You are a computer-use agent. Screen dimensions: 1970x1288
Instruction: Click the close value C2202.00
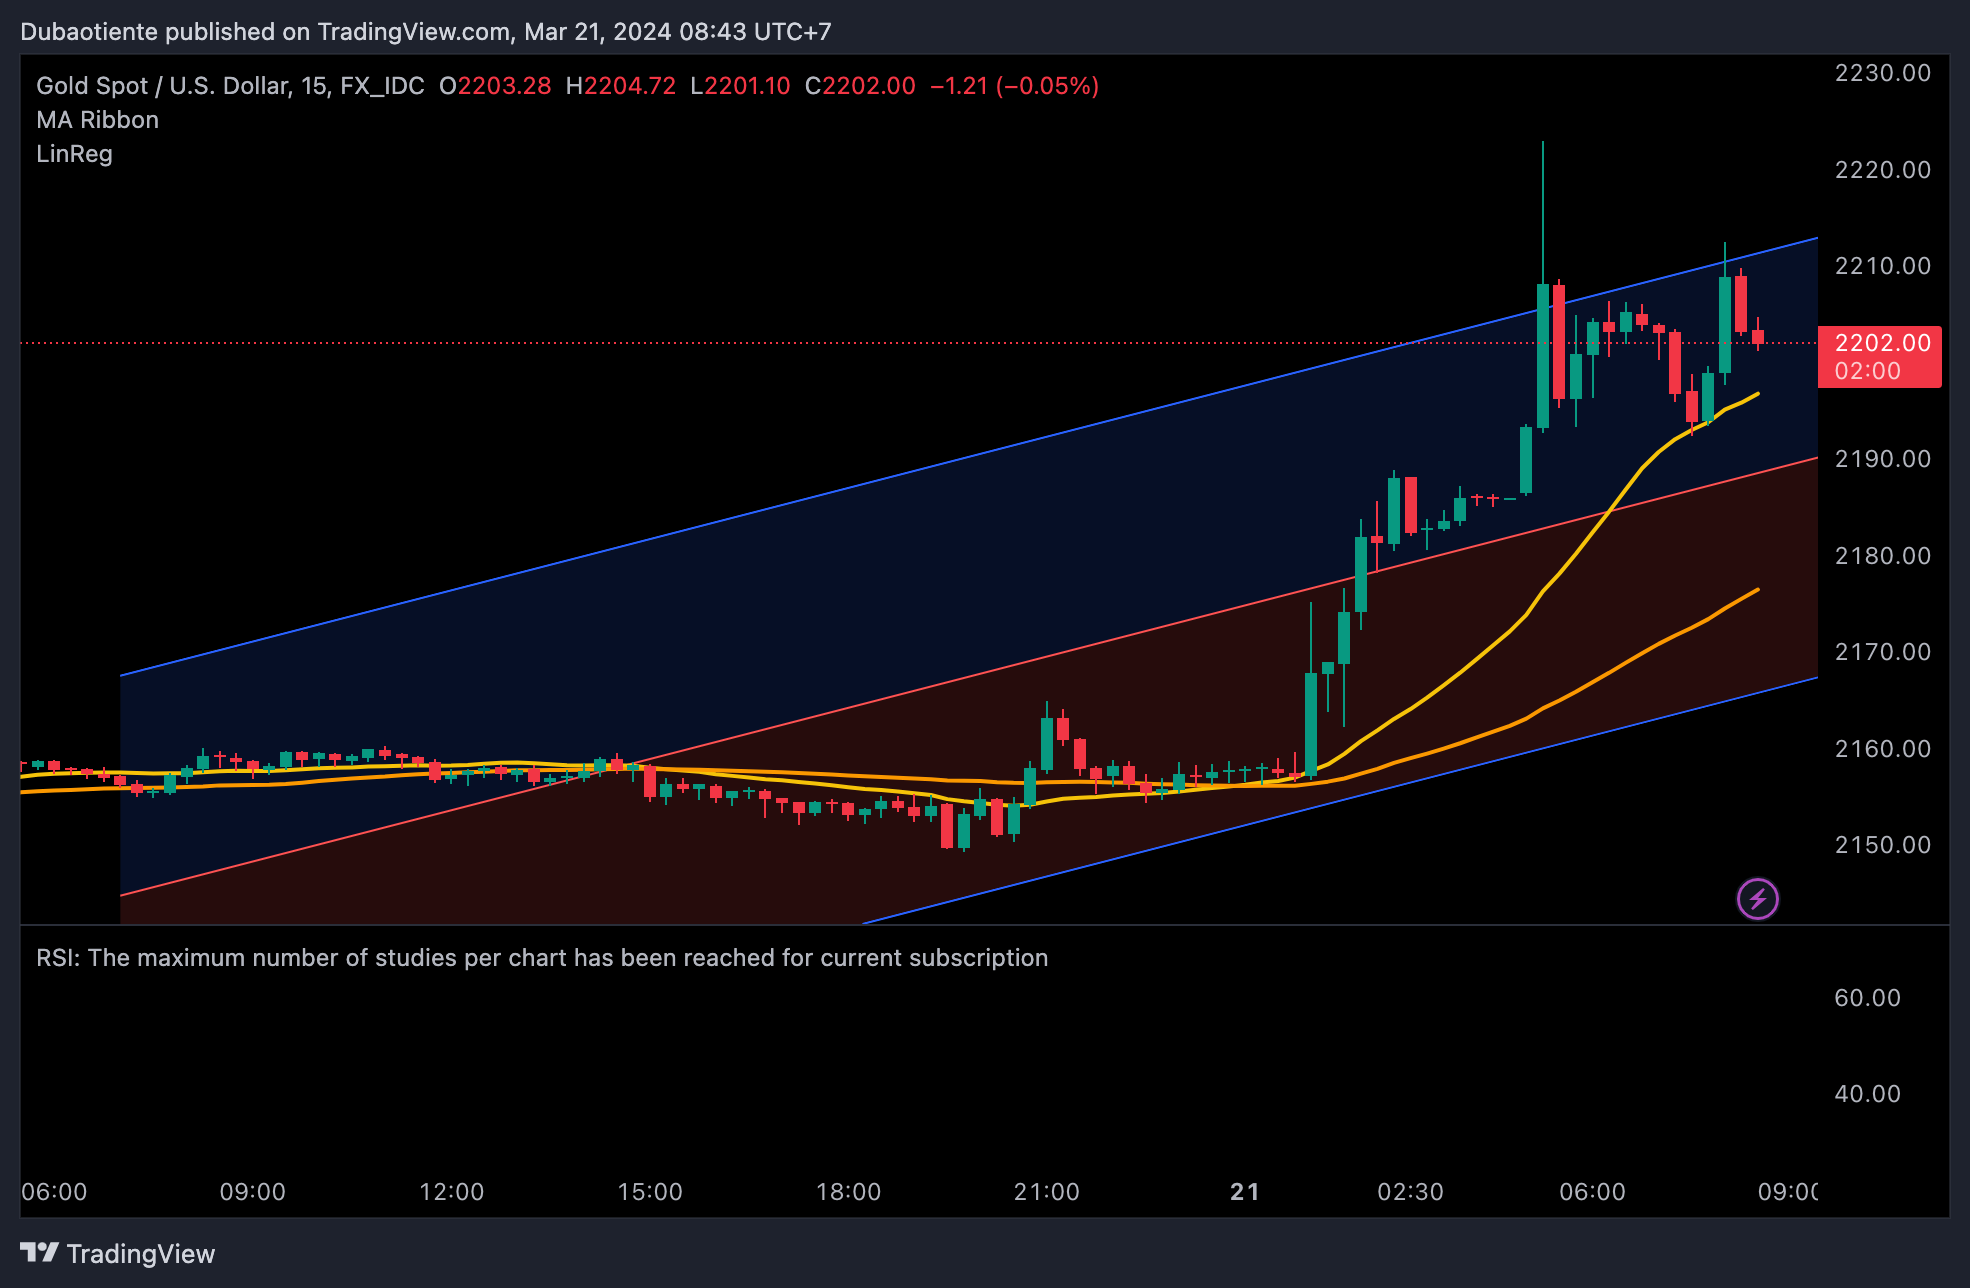[860, 86]
